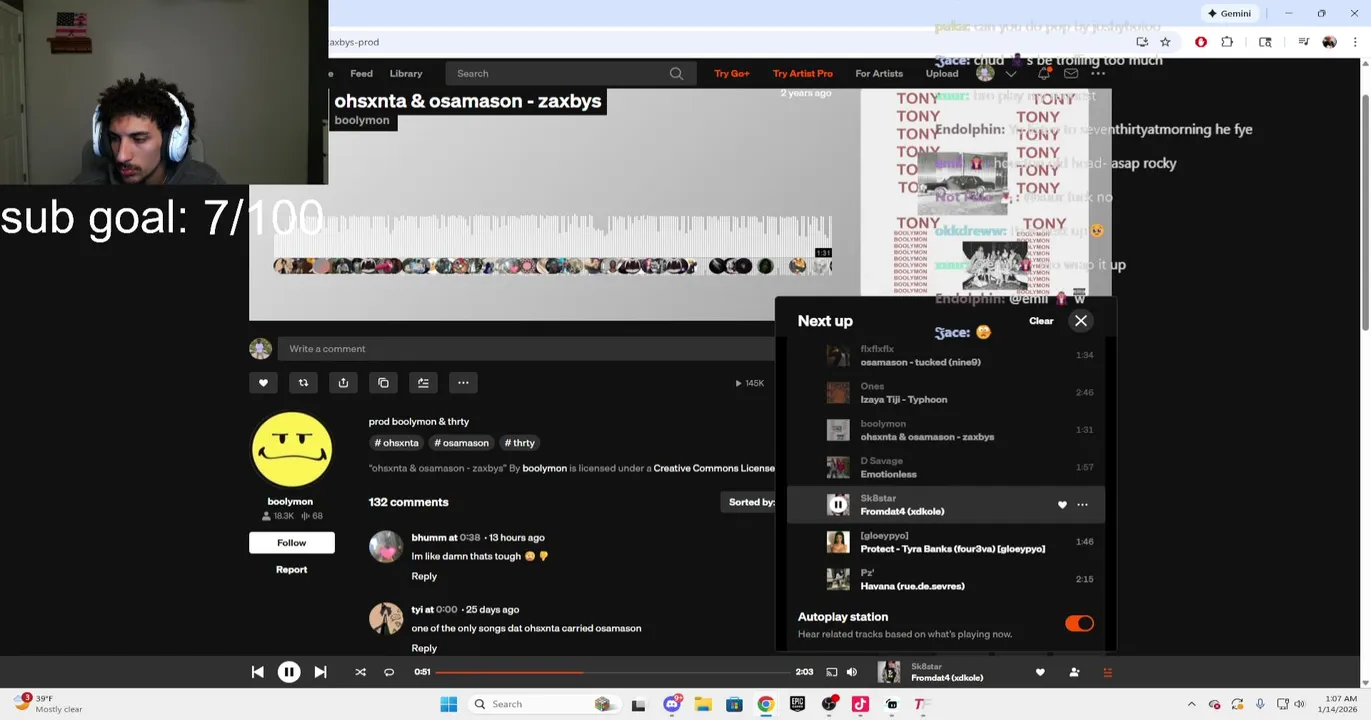Open TikTok from the taskbar
The image size is (1371, 720).
860,705
